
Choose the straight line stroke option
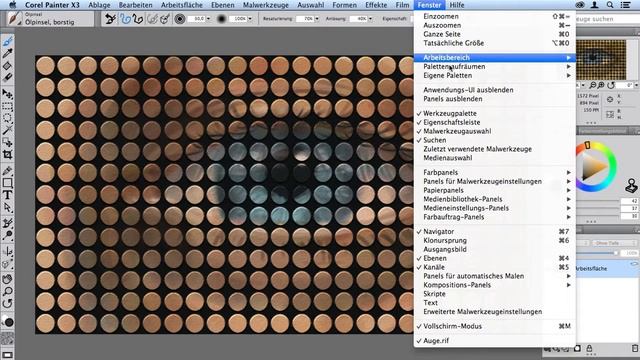(138, 19)
